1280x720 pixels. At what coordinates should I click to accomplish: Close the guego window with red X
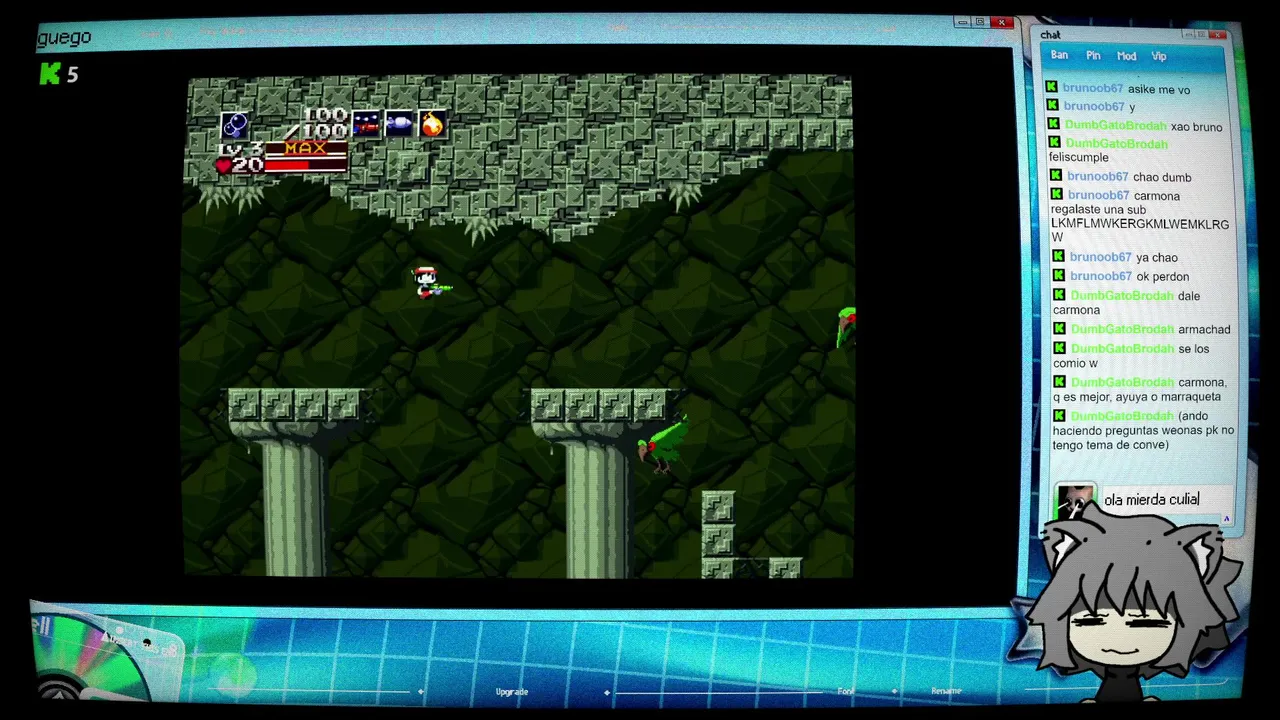coord(1003,22)
